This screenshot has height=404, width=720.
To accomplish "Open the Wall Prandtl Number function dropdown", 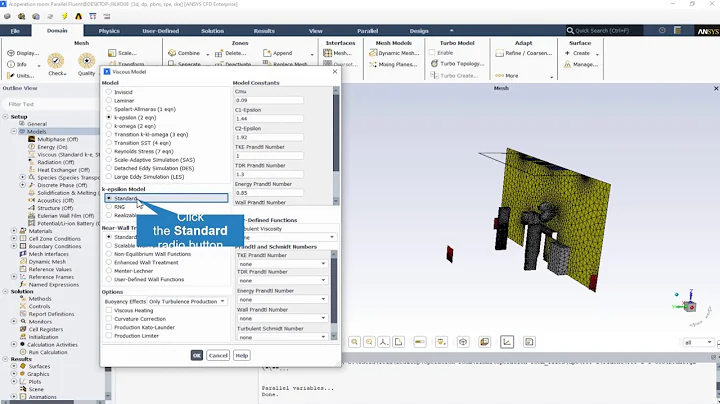I will [x=281, y=318].
